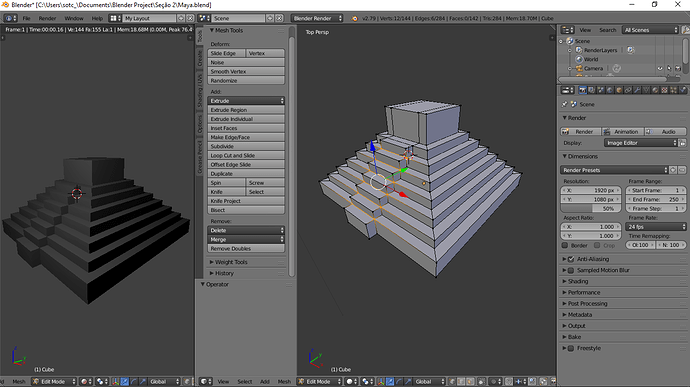This screenshot has height=387, width=690.
Task: Open the World properties tab icon
Action: tap(610, 90)
